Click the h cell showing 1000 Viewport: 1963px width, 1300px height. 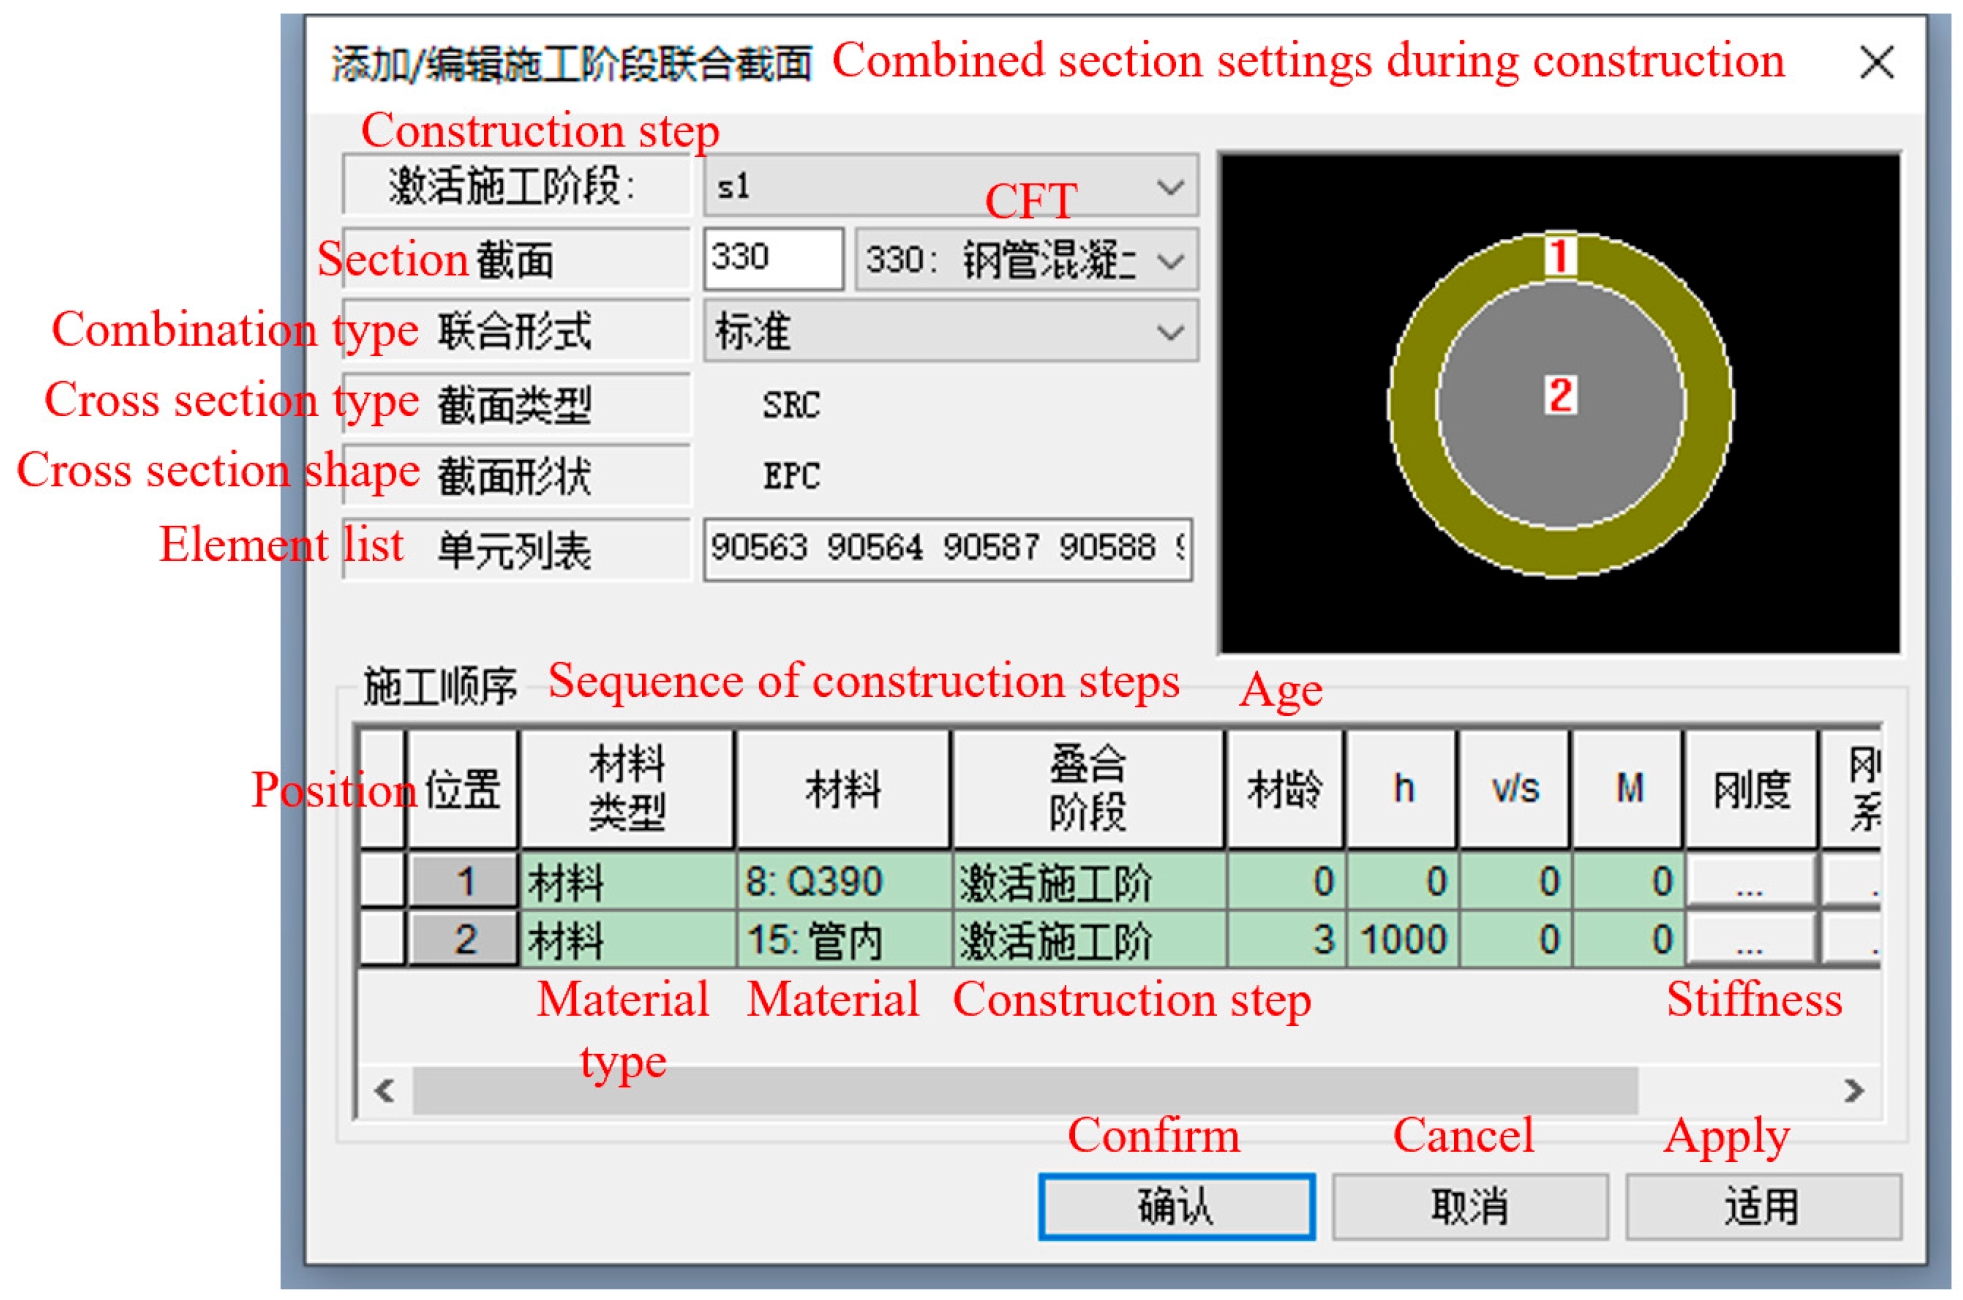(x=1401, y=940)
